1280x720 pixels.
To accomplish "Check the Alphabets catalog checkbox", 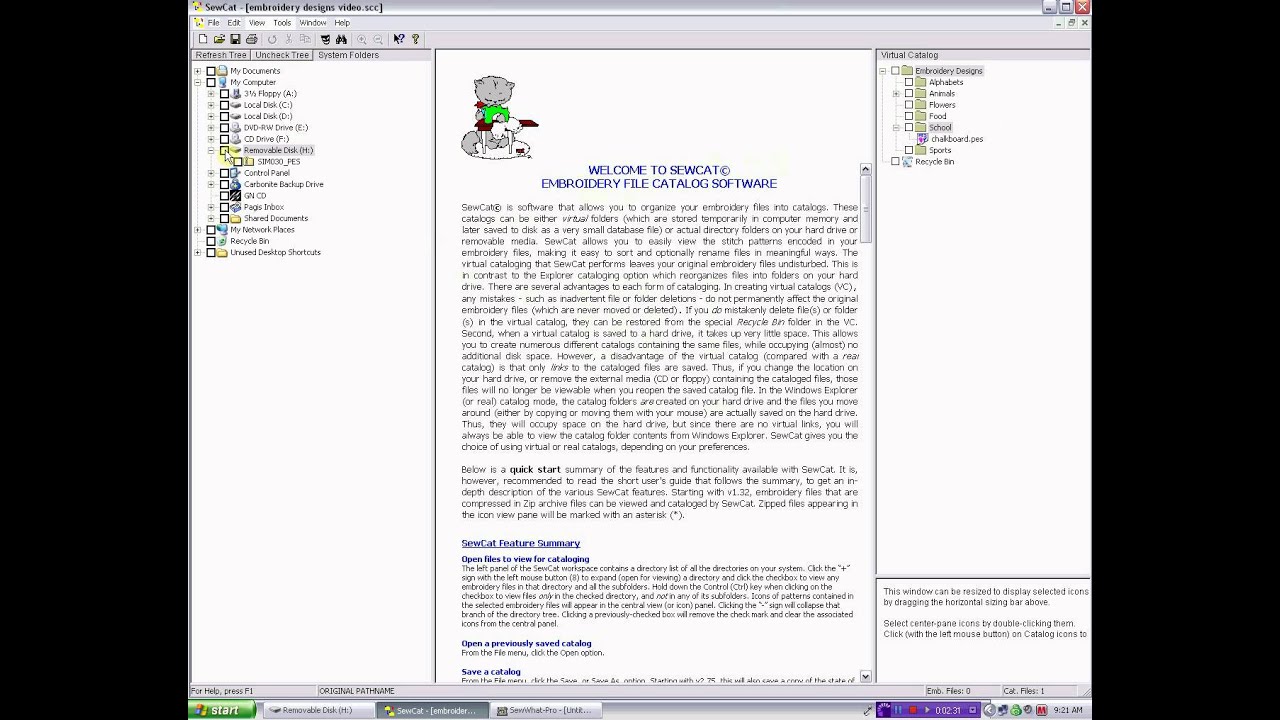I will click(909, 82).
